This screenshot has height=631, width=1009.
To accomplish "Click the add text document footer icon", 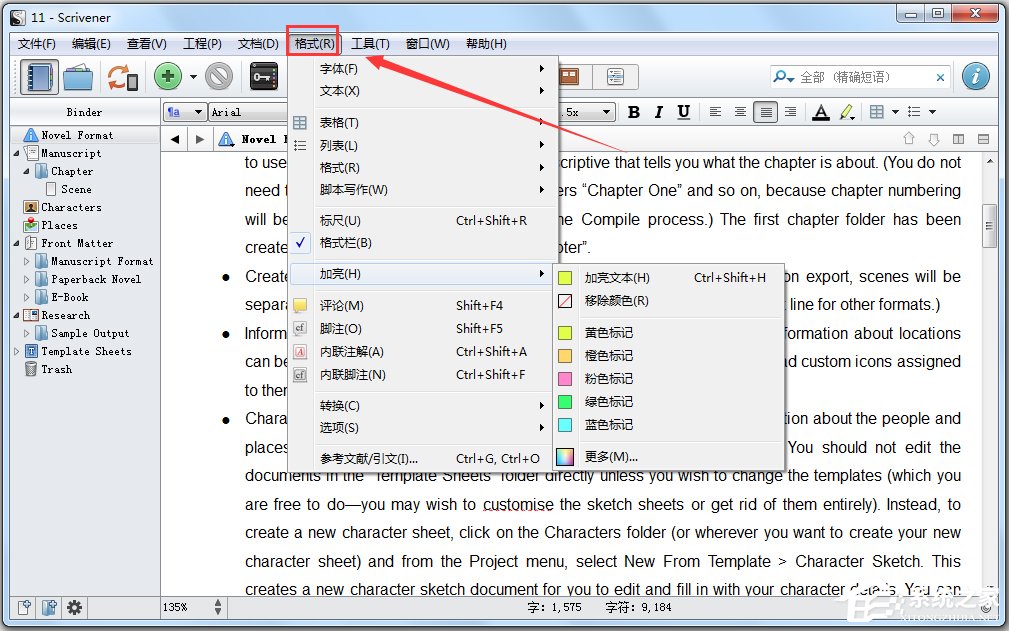I will (x=24, y=607).
